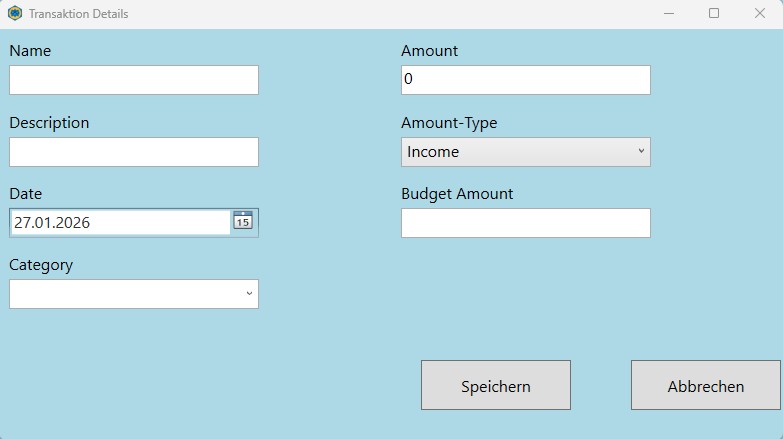
Task: Cancel with the Abbrechen button
Action: click(705, 386)
